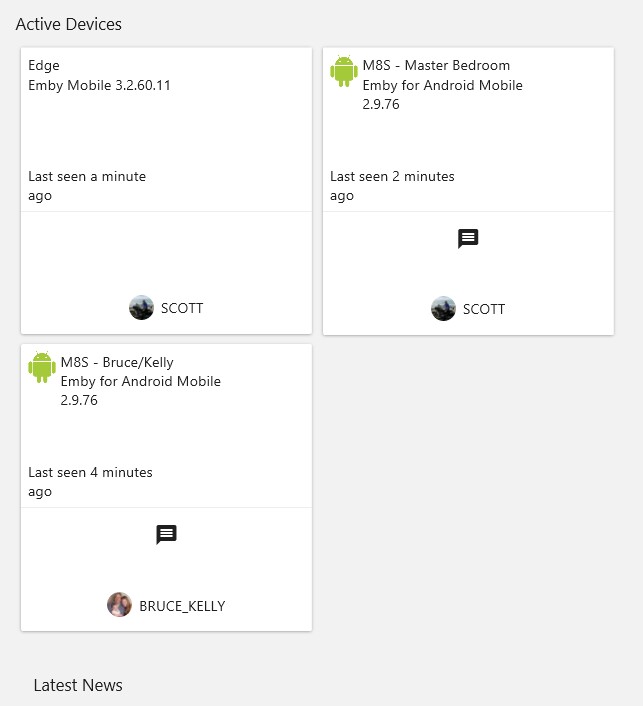Image resolution: width=643 pixels, height=706 pixels.
Task: Send message to M8S - Bruce/Kelly device
Action: [x=166, y=534]
